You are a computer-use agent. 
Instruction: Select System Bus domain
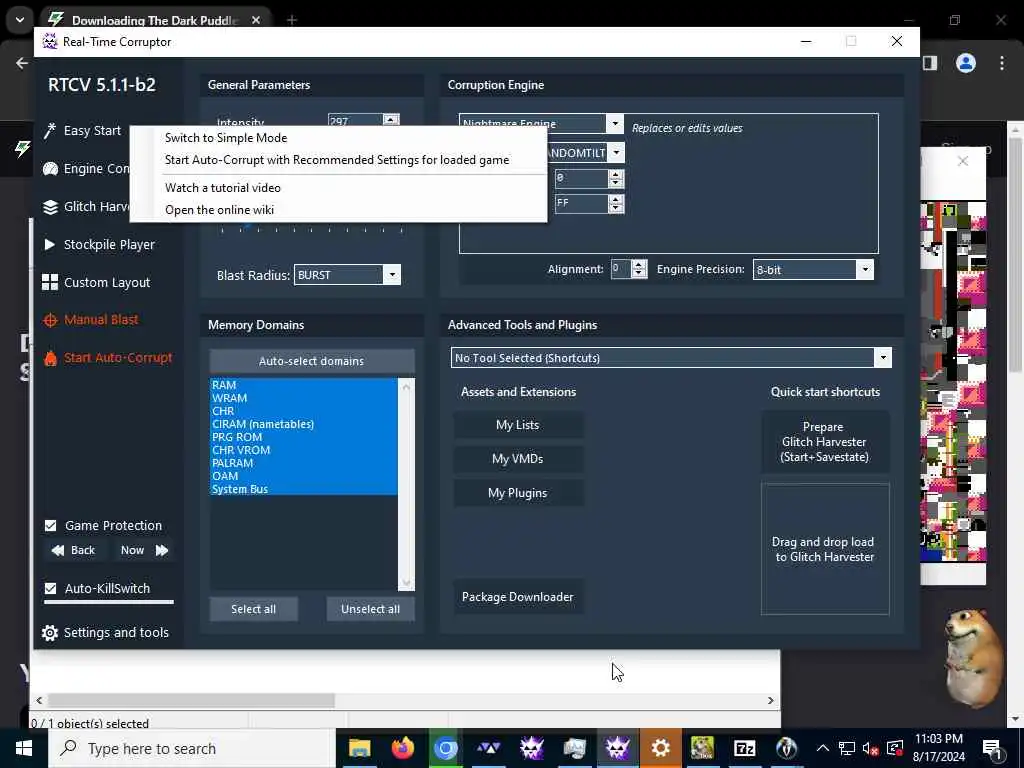(303, 489)
